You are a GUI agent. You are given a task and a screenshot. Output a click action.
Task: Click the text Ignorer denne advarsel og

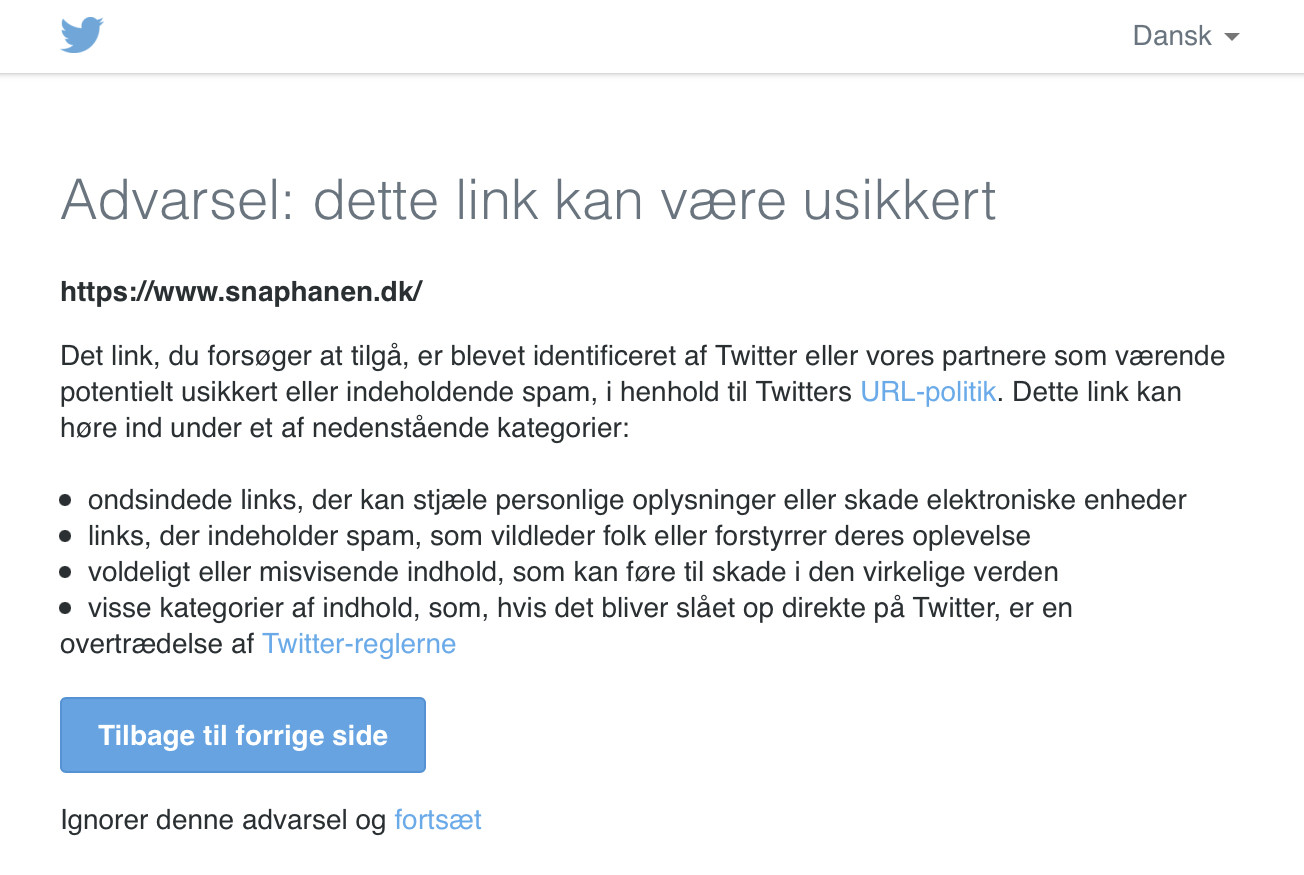[223, 820]
